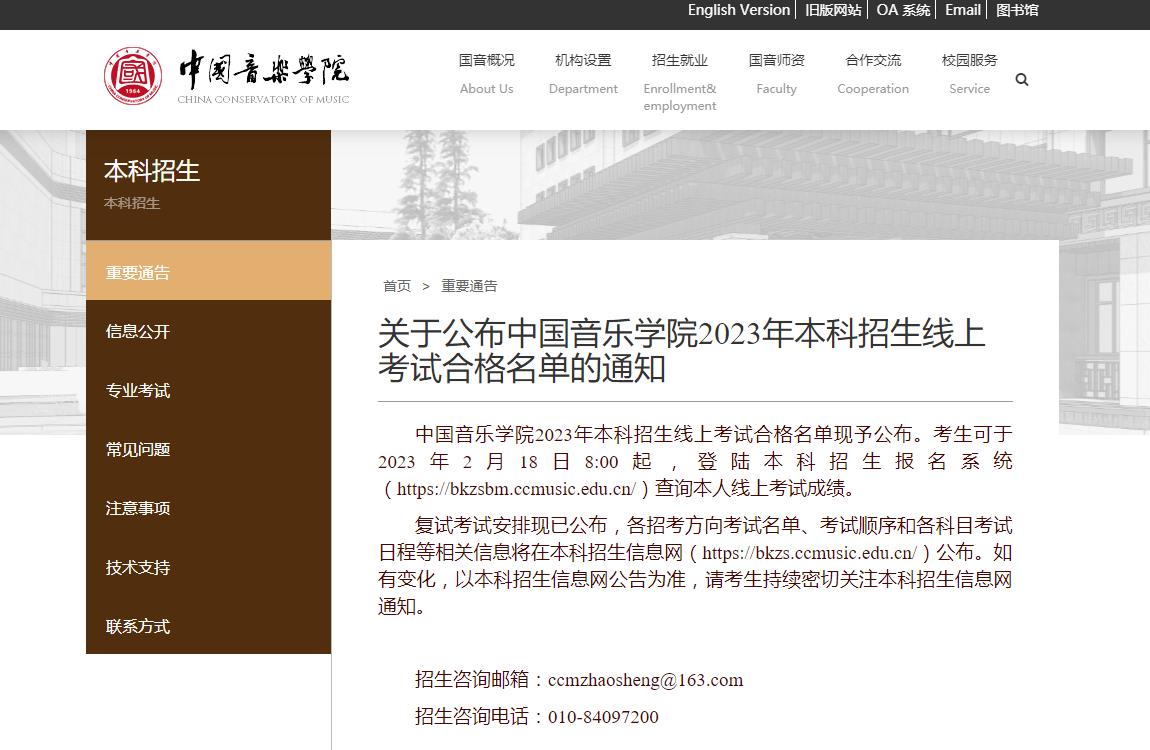1150x750 pixels.
Task: Open 校园服务 Service menu
Action: coord(970,74)
